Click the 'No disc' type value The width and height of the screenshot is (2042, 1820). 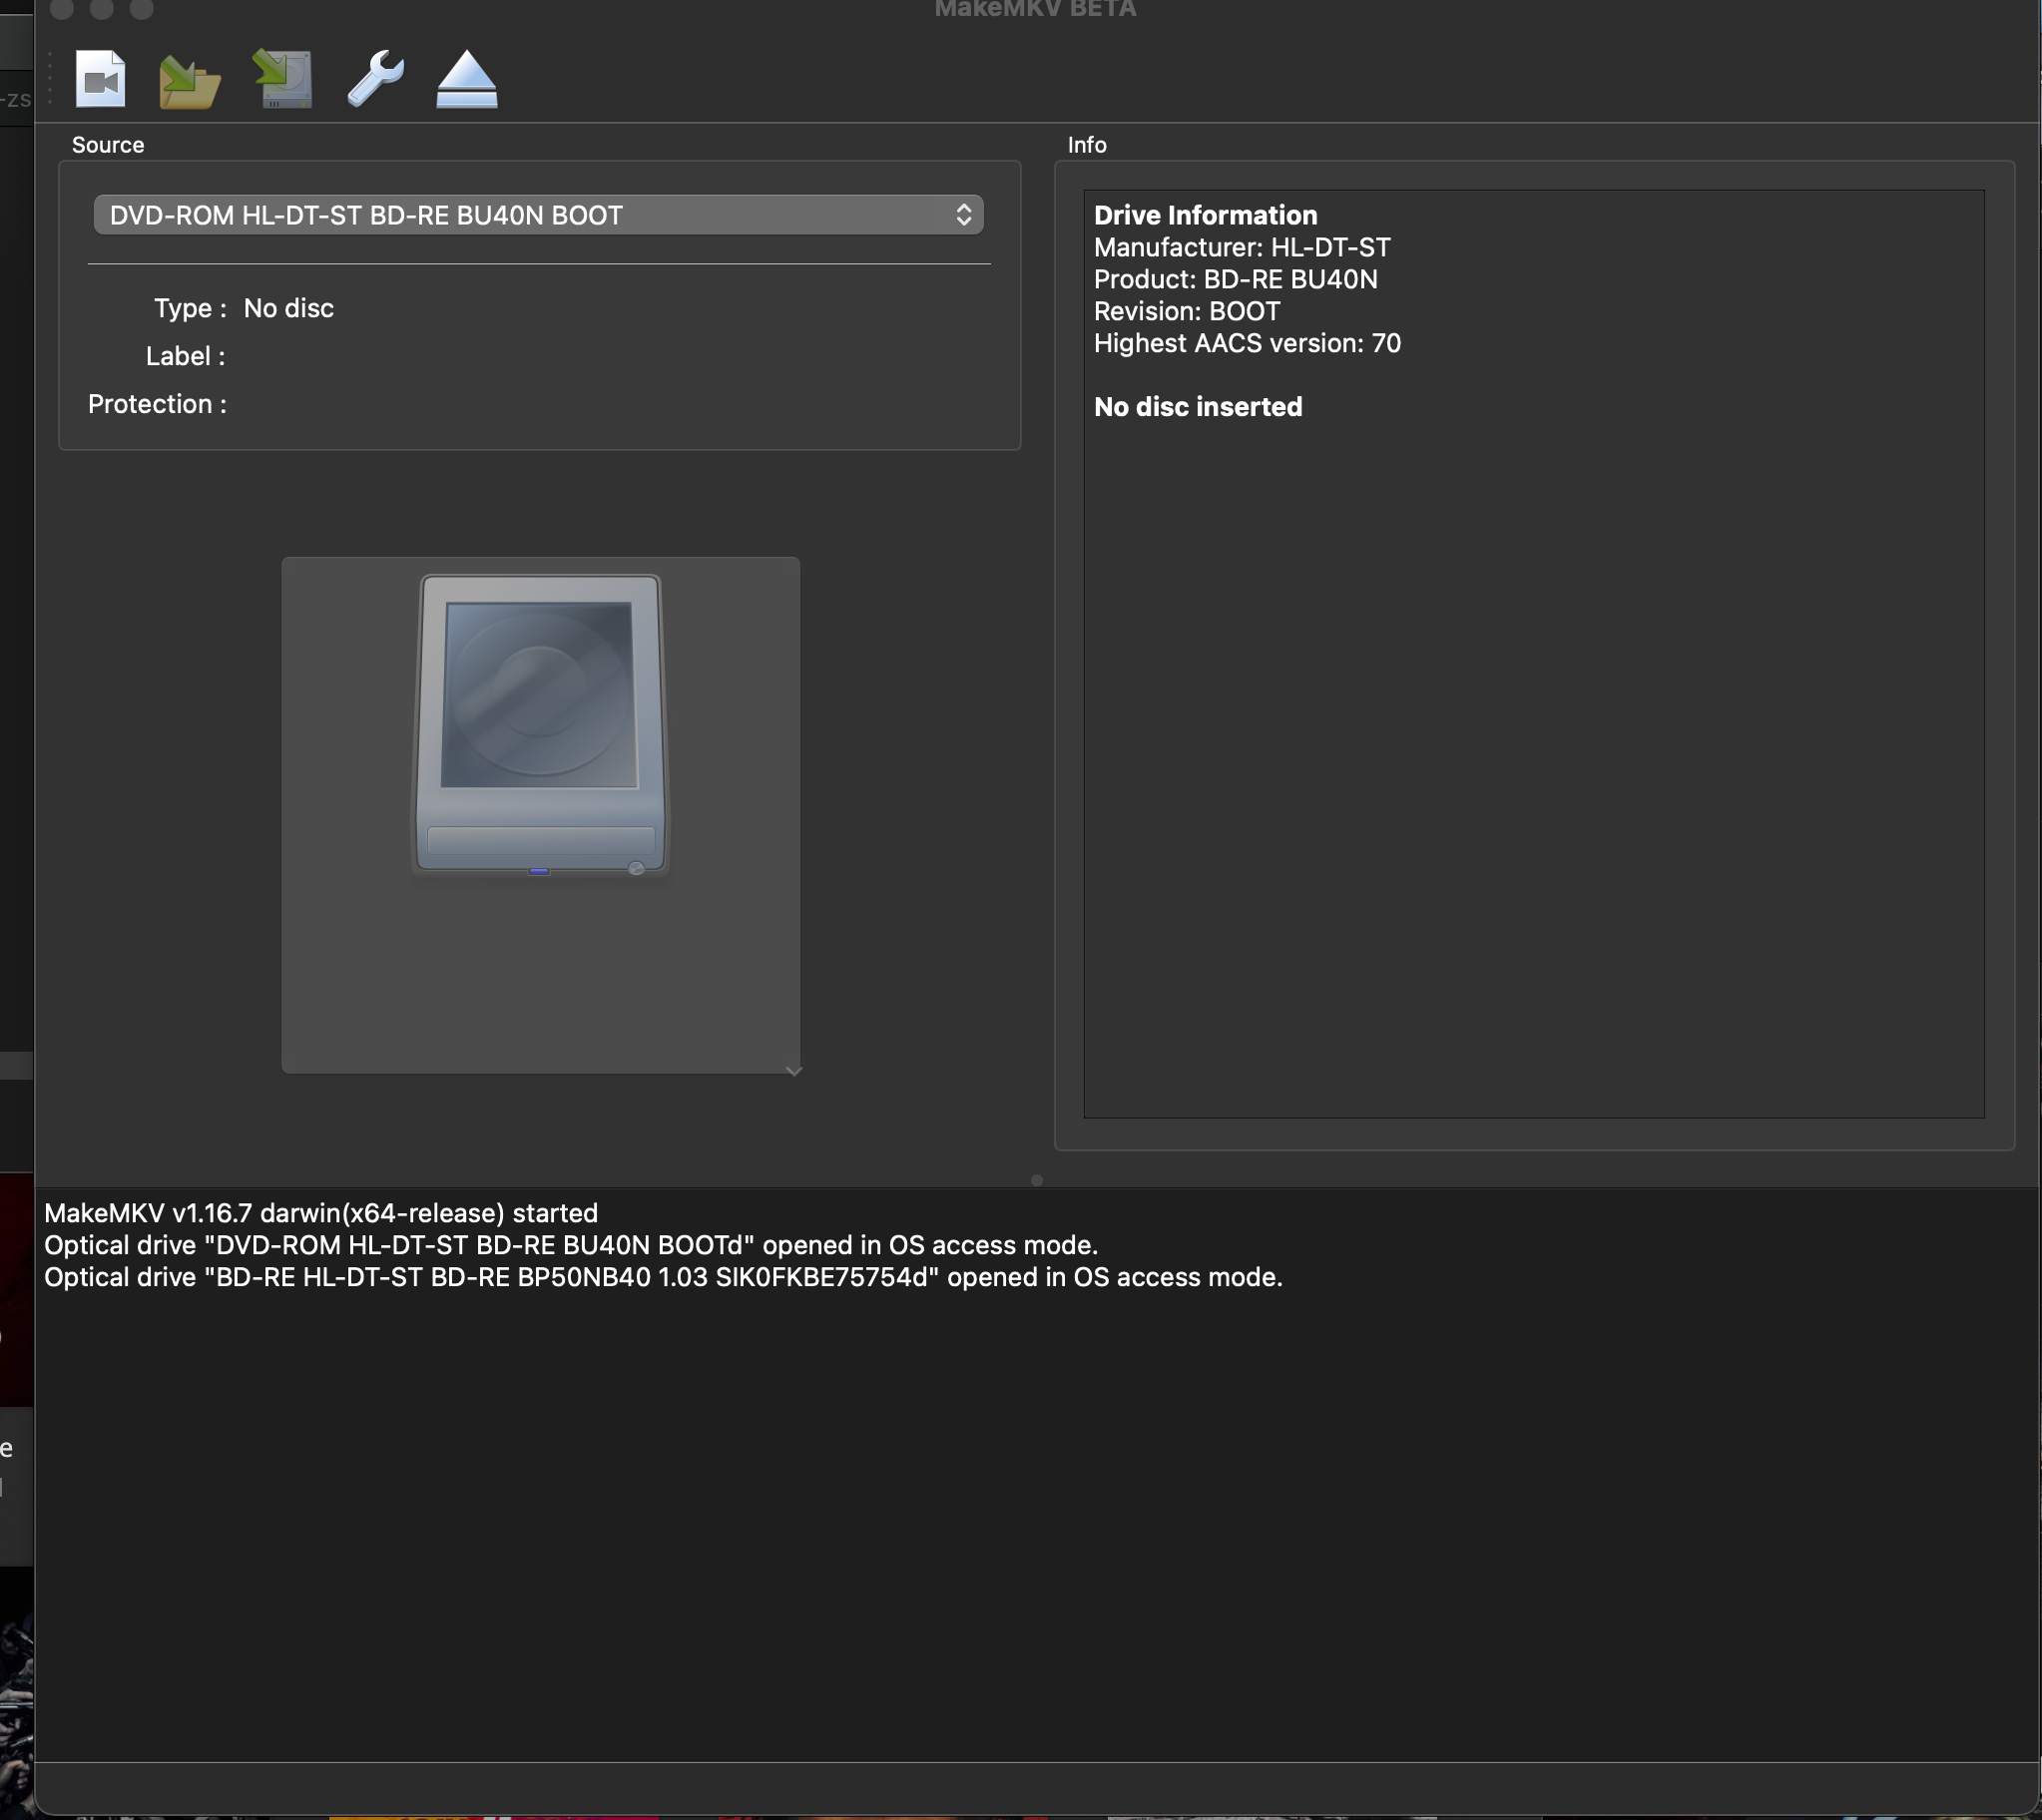(289, 308)
